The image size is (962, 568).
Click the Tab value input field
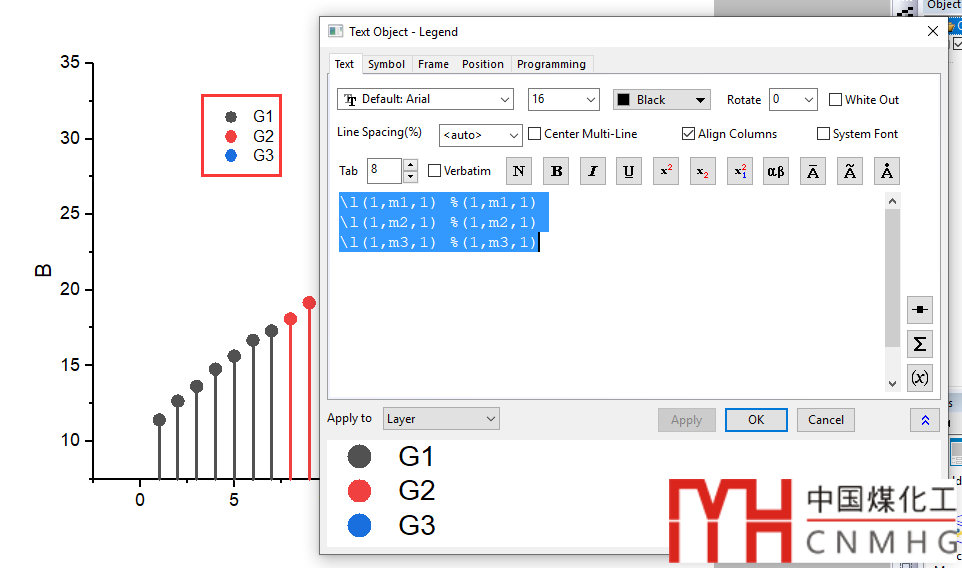(385, 171)
